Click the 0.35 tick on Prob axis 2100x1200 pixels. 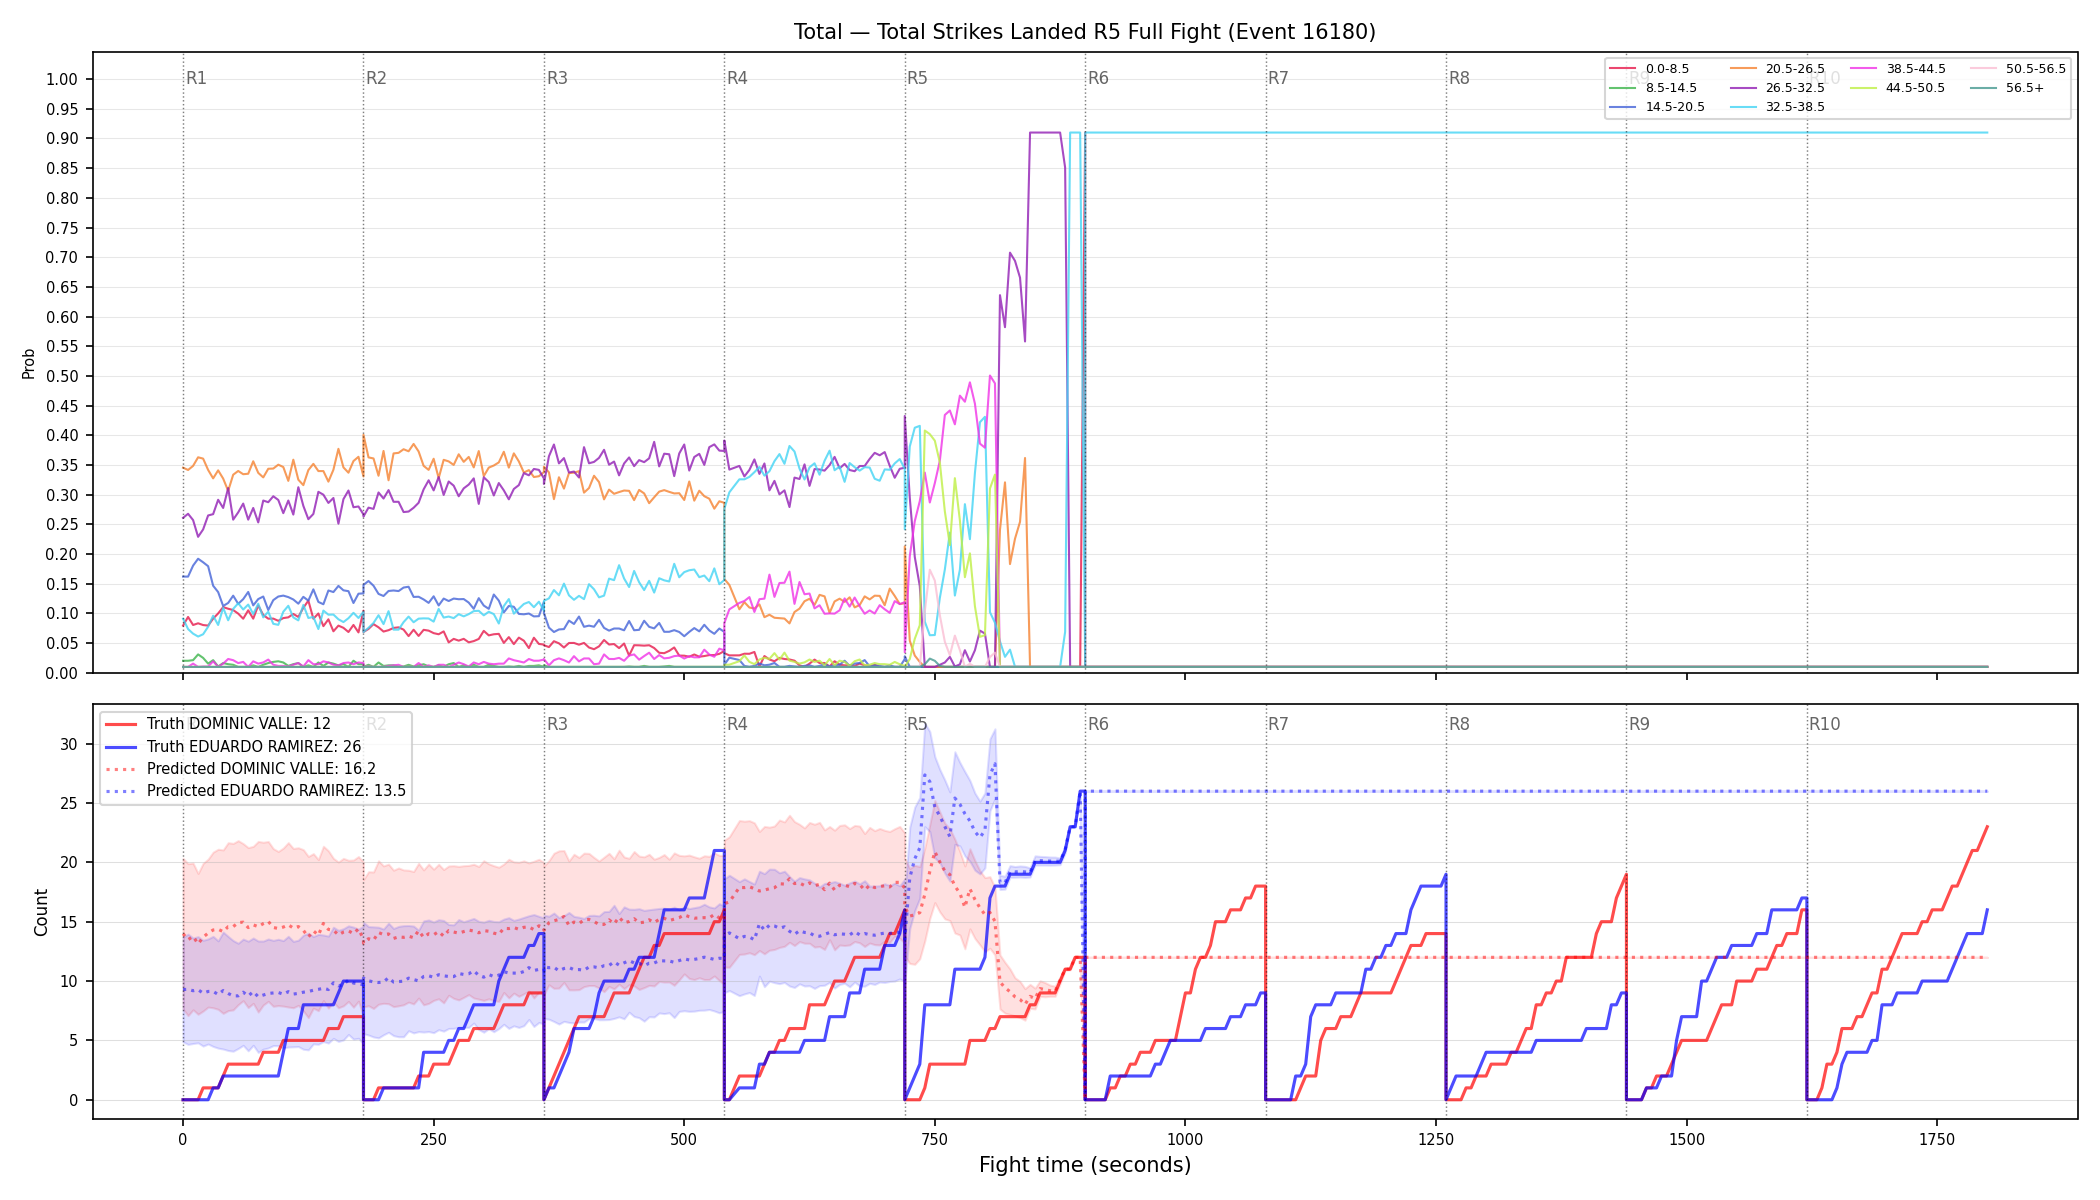point(62,465)
